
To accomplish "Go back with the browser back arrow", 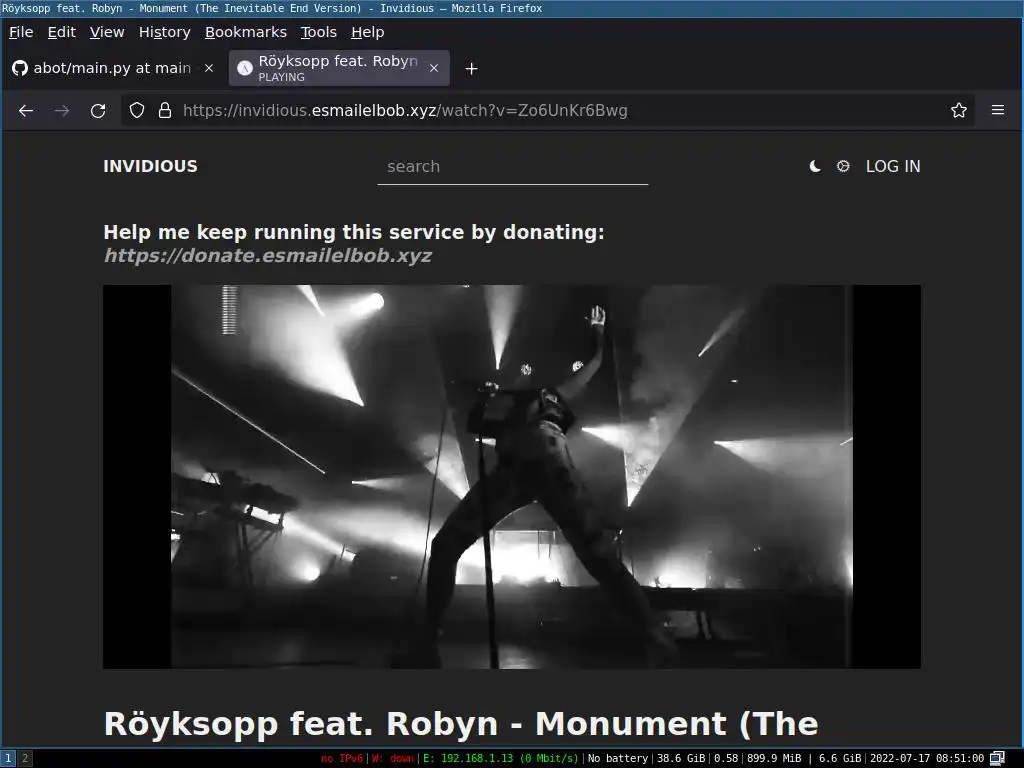I will coord(26,110).
